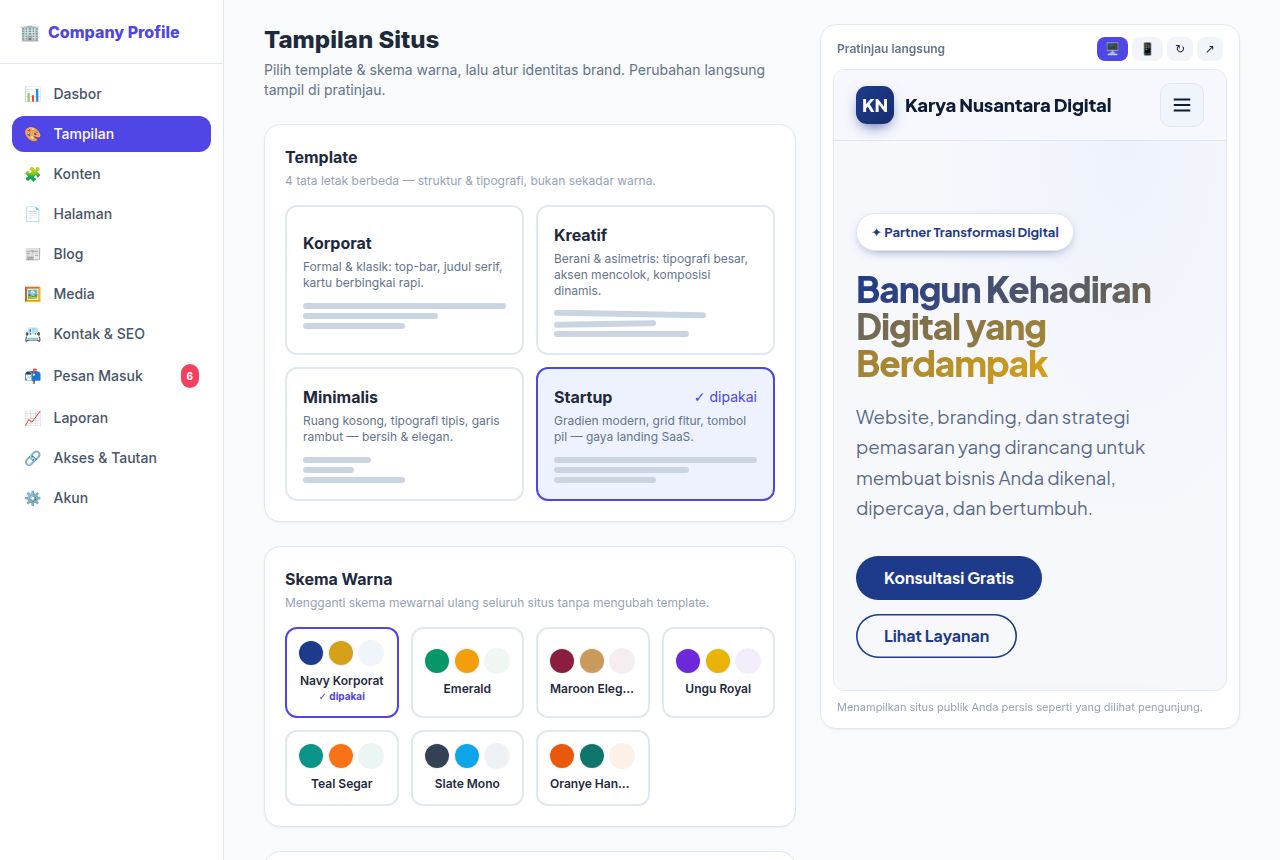
Task: Select the Slate Mono color scheme
Action: tap(467, 768)
